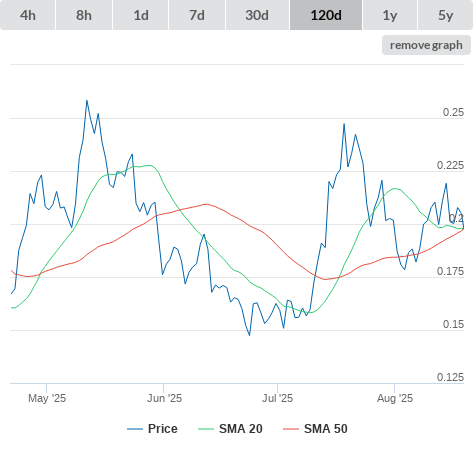474x455 pixels.
Task: Select the 4h time range tab
Action: [28, 15]
